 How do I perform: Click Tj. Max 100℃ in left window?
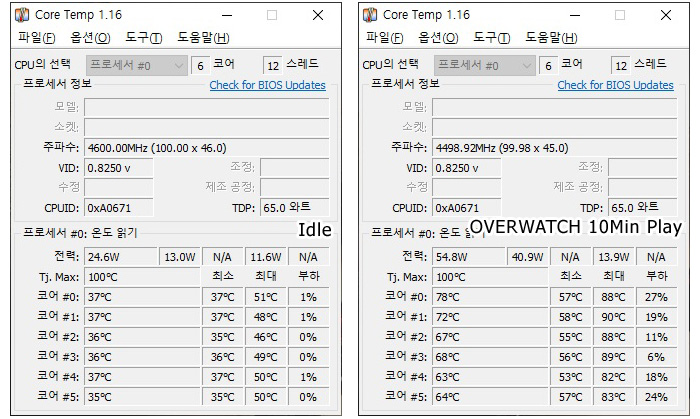pyautogui.click(x=142, y=277)
